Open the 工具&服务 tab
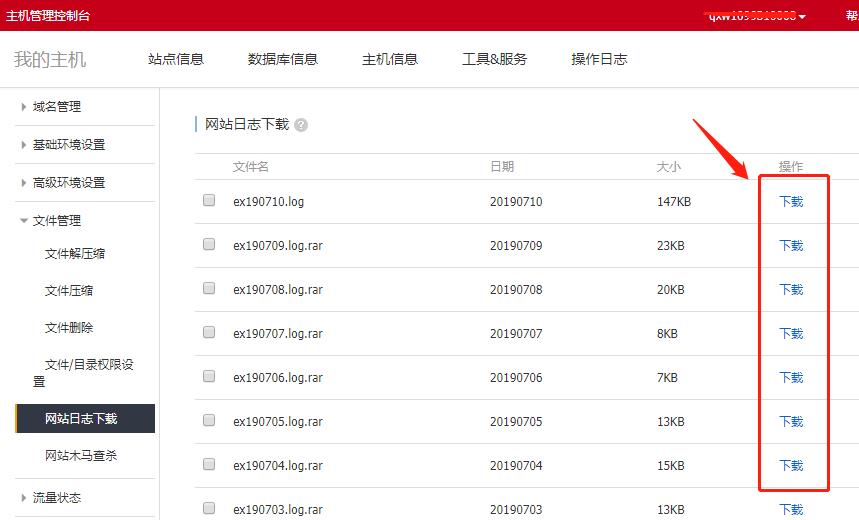The width and height of the screenshot is (859, 520). click(x=494, y=59)
